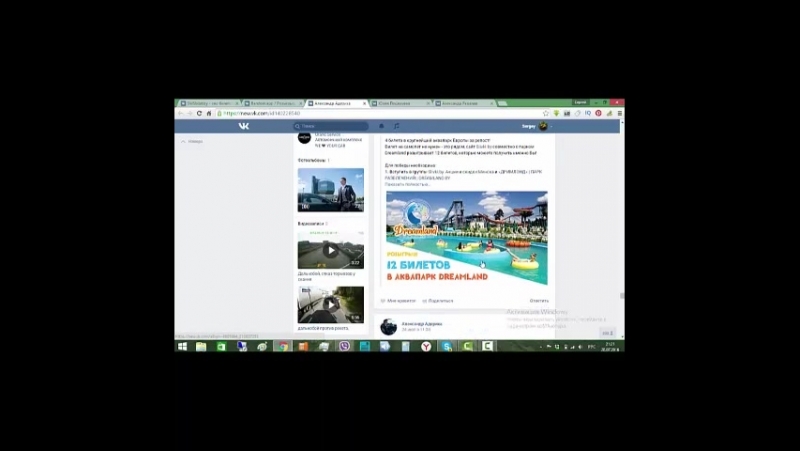Switch to the Юлия browser tab
This screenshot has height=451, width=800.
[401, 103]
